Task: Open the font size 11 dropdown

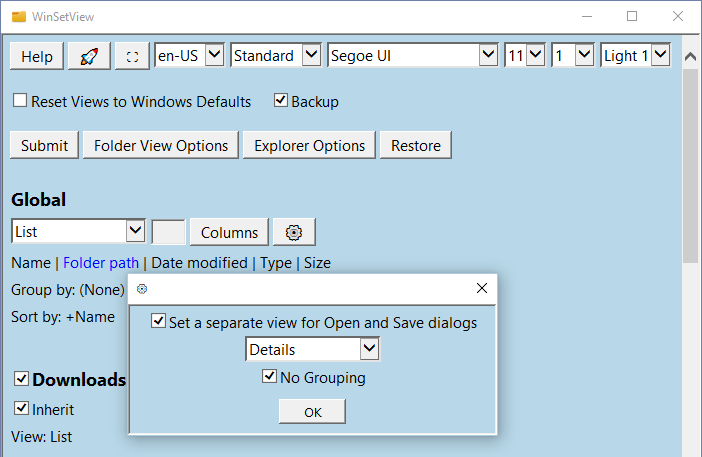Action: (525, 56)
